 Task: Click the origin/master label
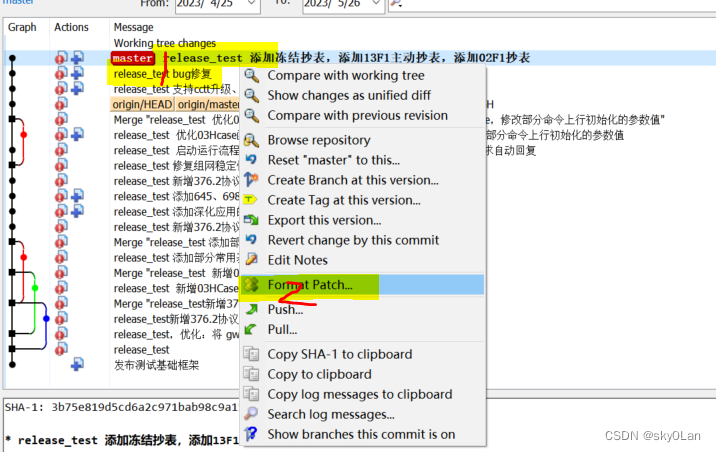click(x=208, y=105)
